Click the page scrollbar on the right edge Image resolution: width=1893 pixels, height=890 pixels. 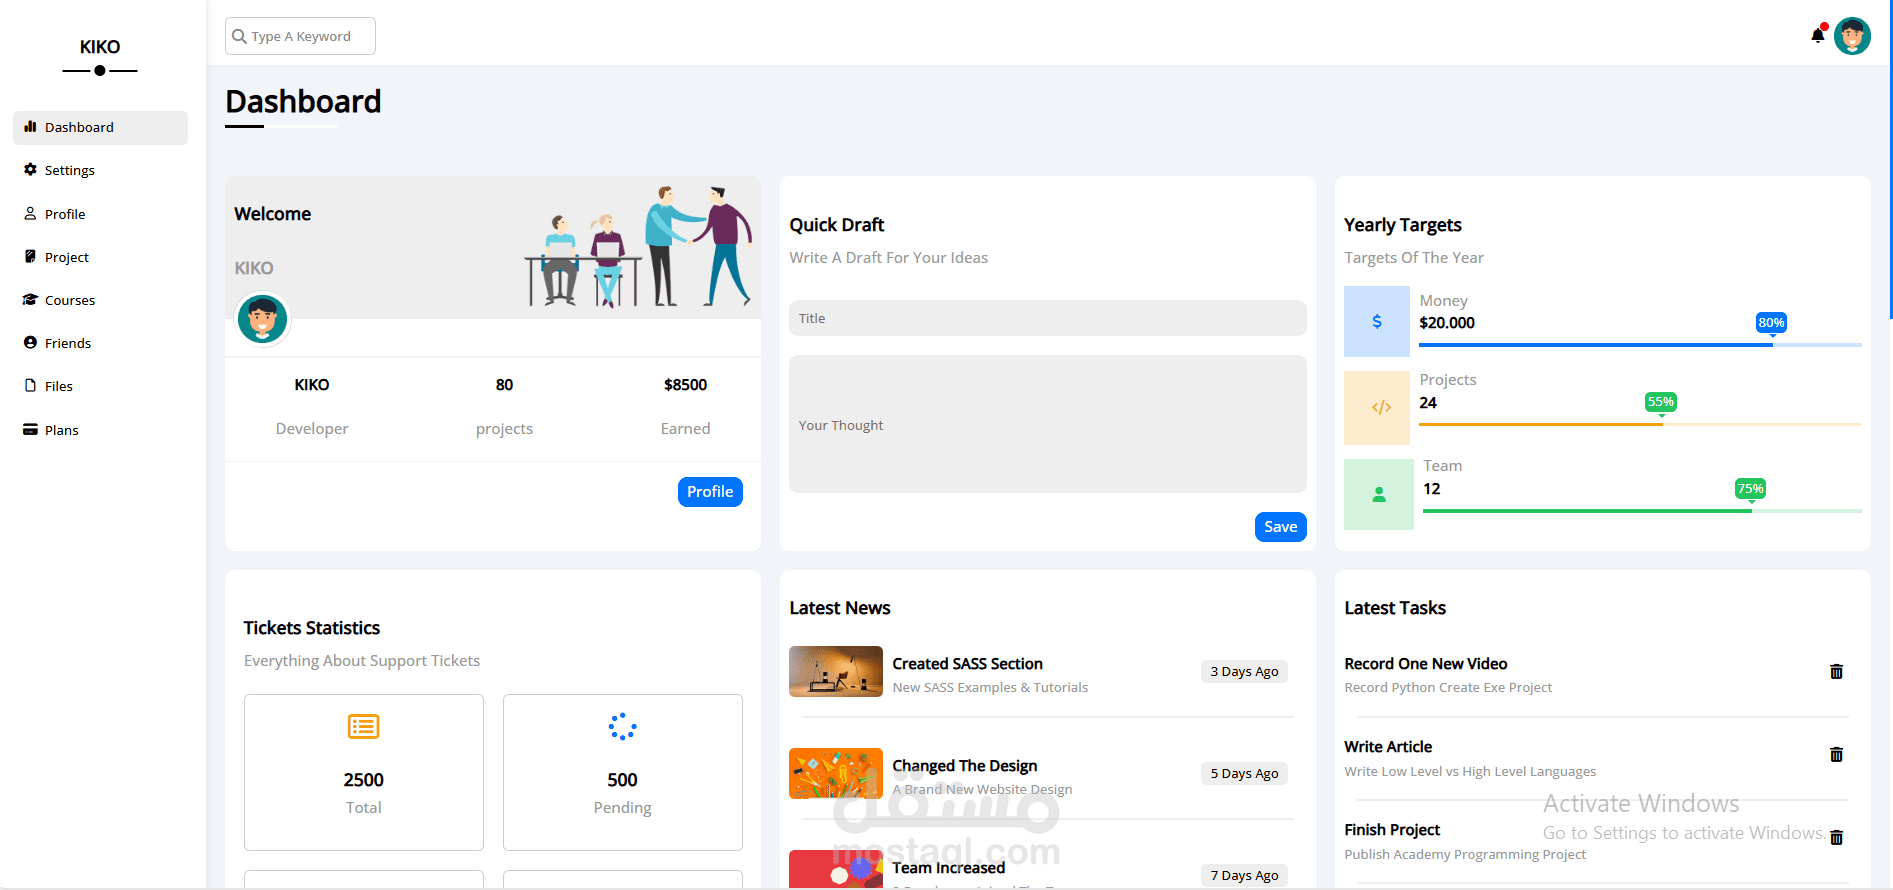click(1889, 160)
